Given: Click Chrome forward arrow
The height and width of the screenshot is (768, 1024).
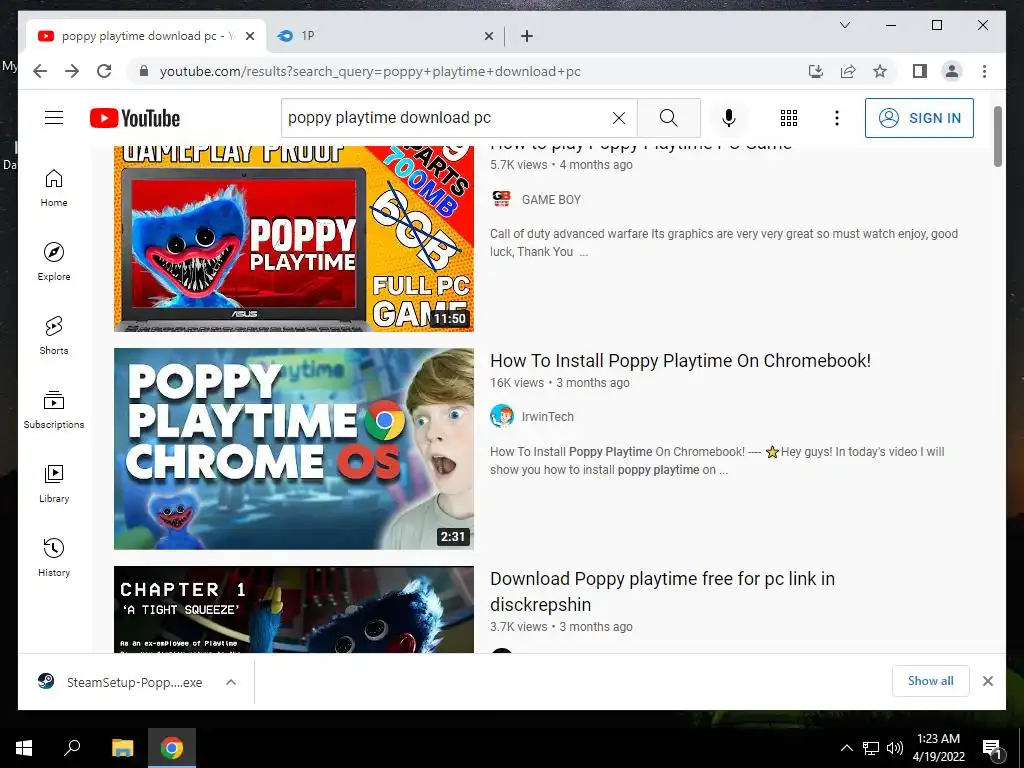Looking at the screenshot, I should 72,71.
